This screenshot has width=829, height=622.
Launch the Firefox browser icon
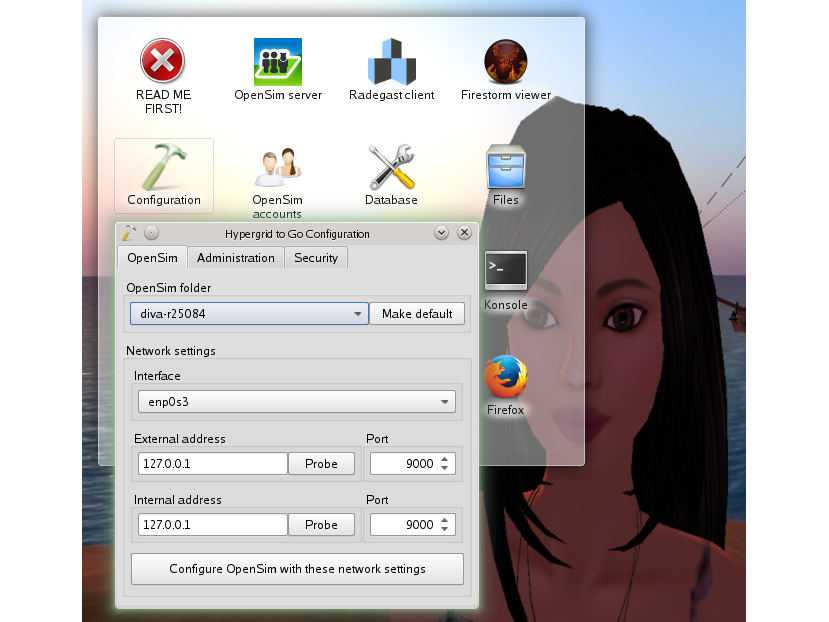coord(506,377)
